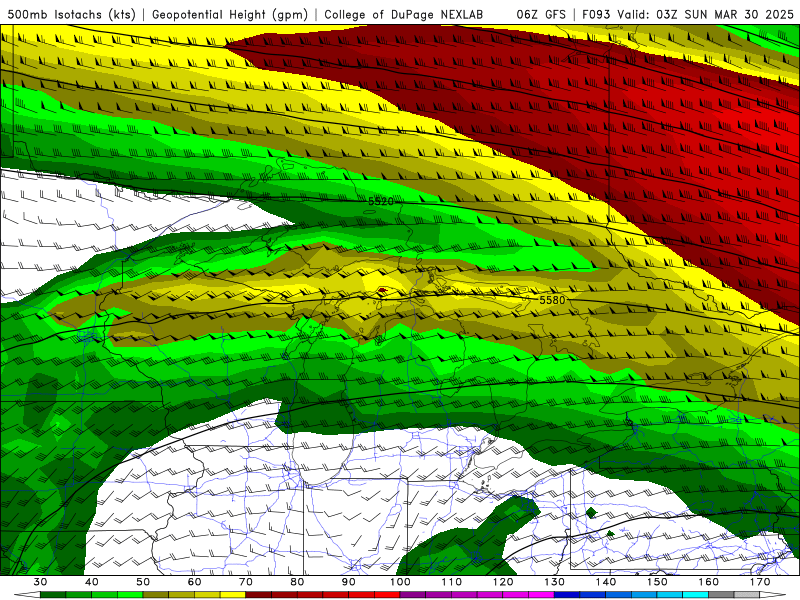Click the 120 value on color scale
This screenshot has width=800, height=600.
point(503,582)
